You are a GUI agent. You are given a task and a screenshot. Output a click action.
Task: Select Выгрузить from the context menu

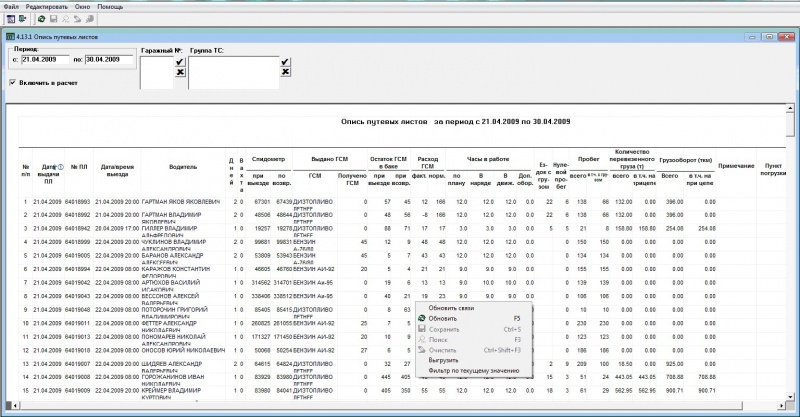coord(443,360)
